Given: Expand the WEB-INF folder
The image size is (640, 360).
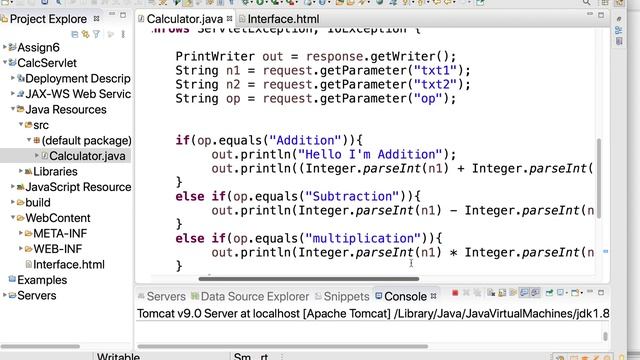Looking at the screenshot, I should point(21,249).
